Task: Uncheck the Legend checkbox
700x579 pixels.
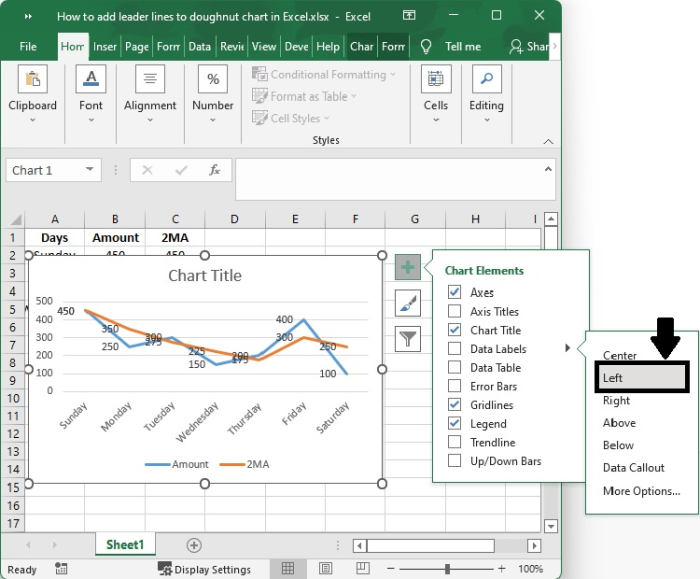Action: pyautogui.click(x=454, y=424)
